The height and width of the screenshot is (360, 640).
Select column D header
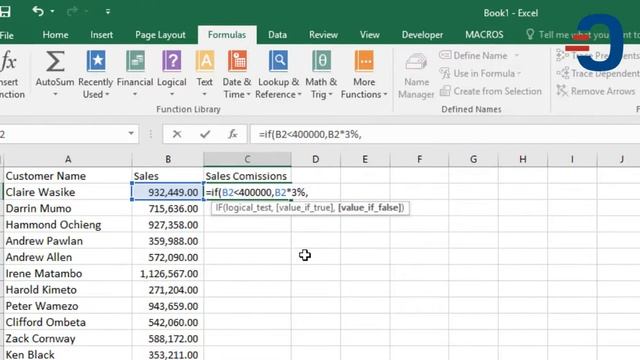(x=316, y=159)
